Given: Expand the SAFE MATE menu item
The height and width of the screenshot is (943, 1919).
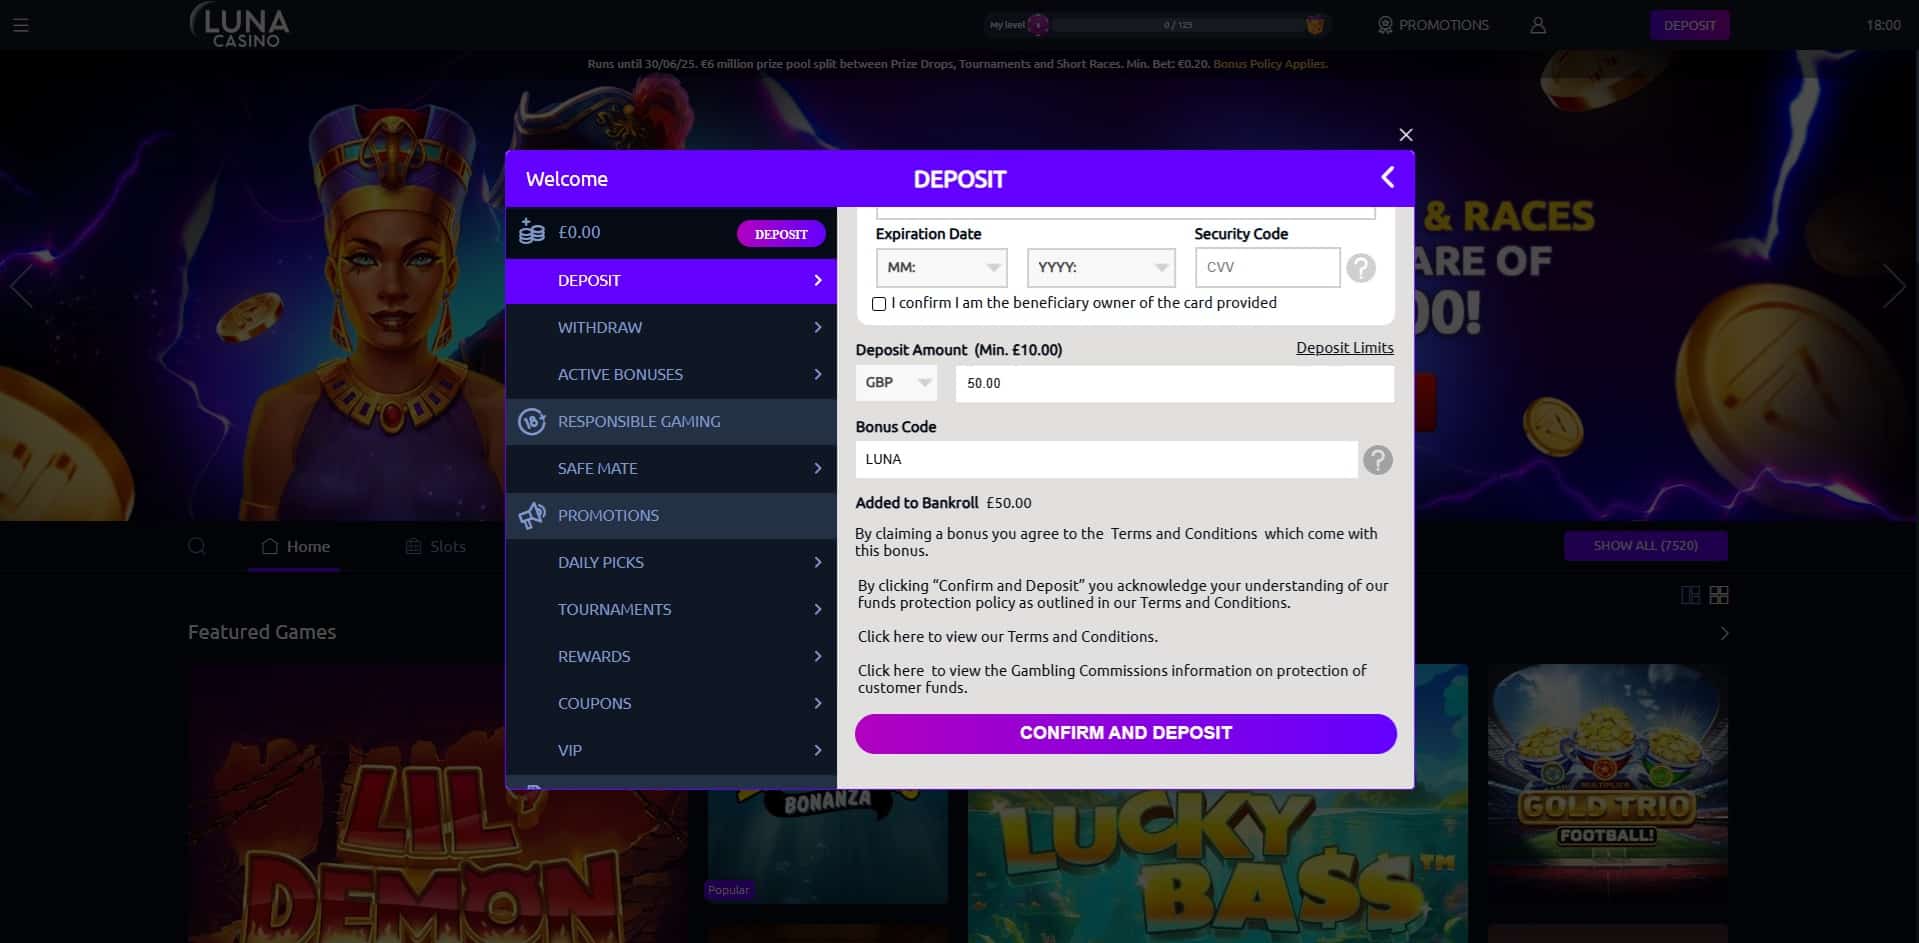Looking at the screenshot, I should pos(671,468).
